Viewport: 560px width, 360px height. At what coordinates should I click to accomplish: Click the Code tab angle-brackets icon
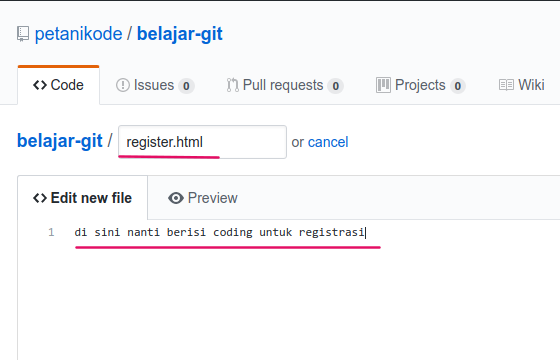point(40,85)
